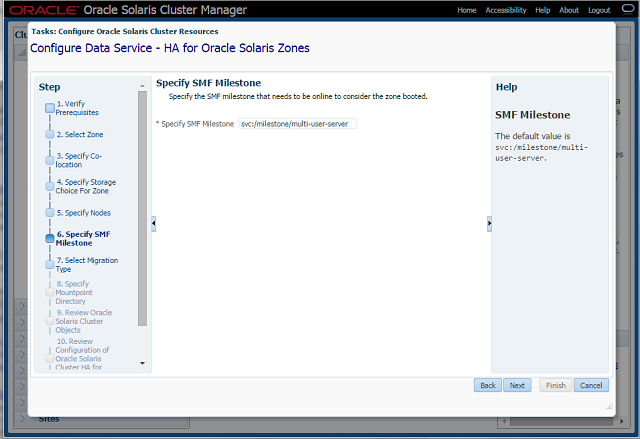640x439 pixels.
Task: Click the Oracle ring icon in header
Action: point(629,10)
